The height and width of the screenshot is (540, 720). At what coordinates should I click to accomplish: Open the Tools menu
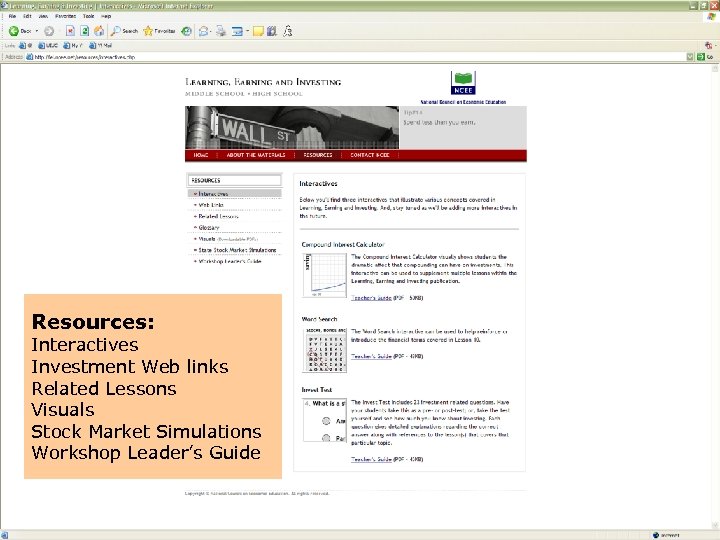[x=88, y=16]
